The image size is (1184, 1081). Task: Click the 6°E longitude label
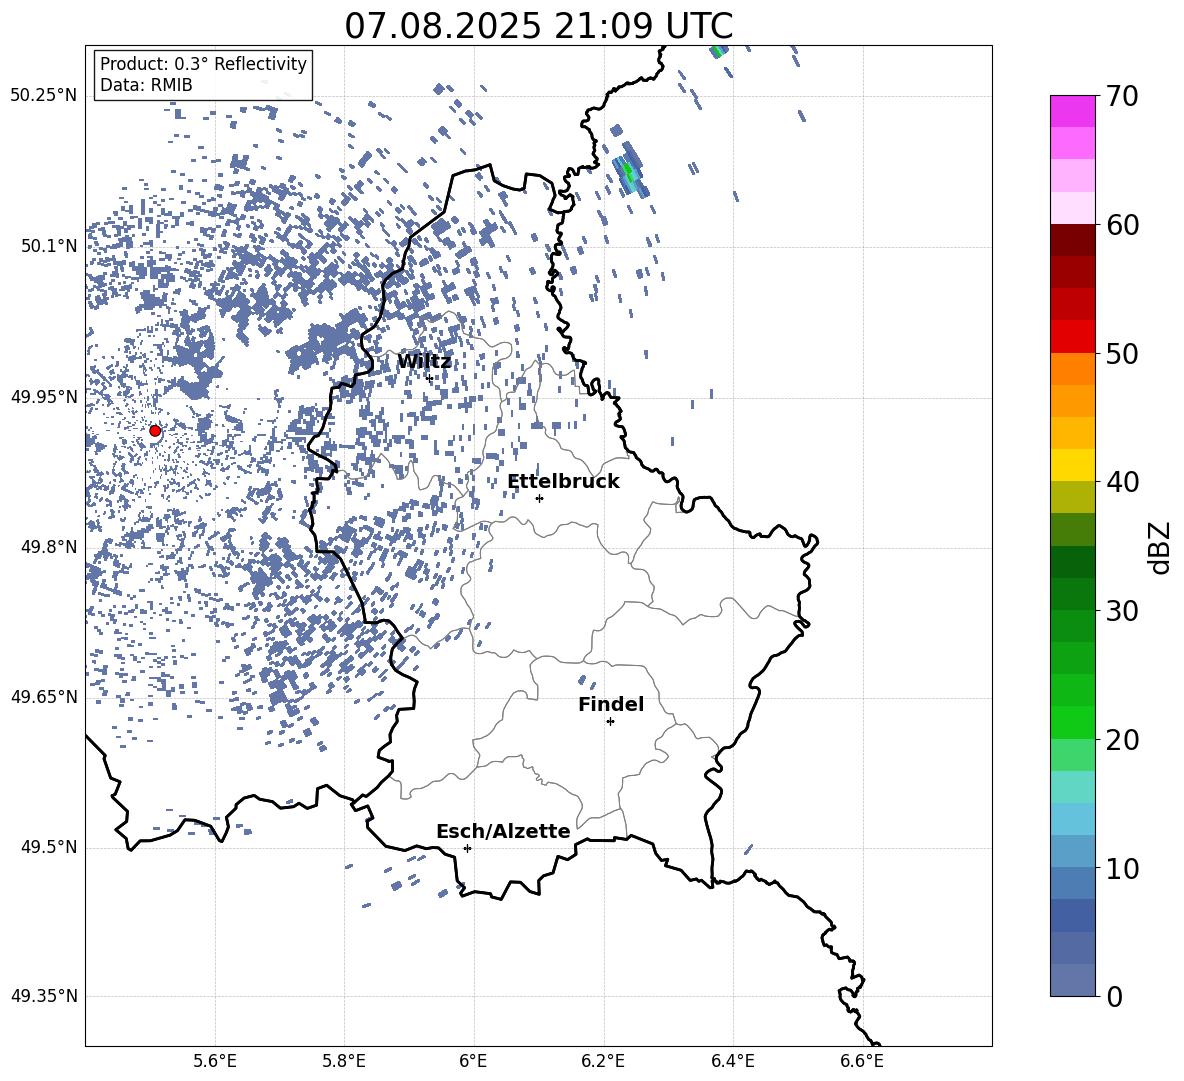473,1061
